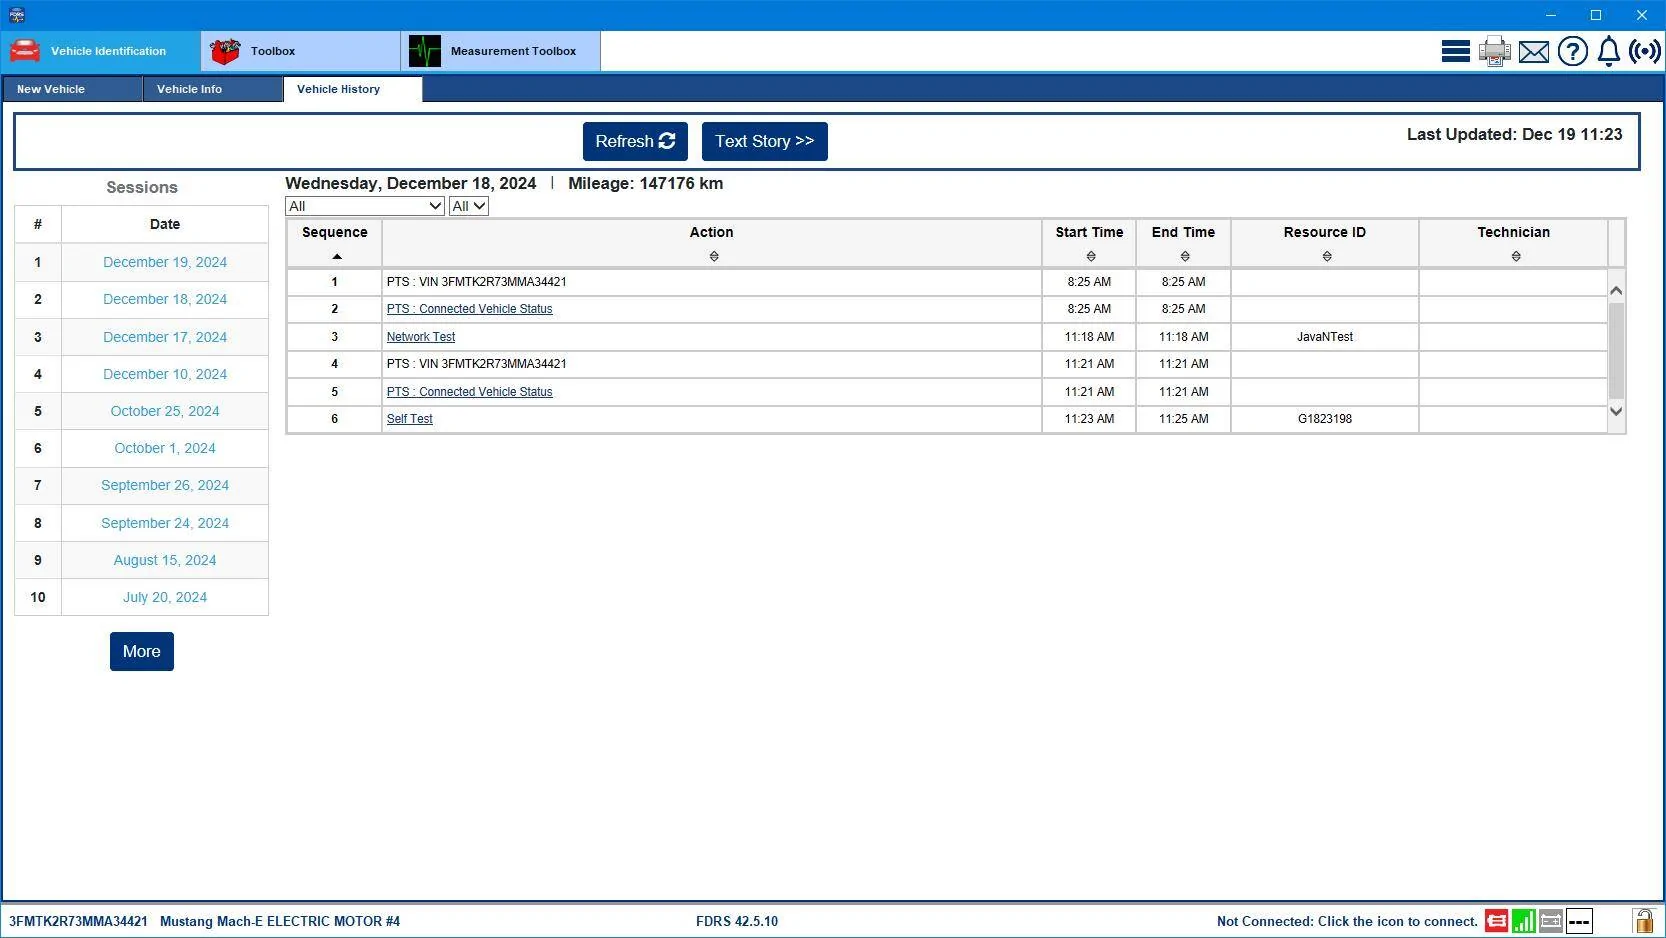Click the gray battery icon in status bar
This screenshot has width=1666, height=938.
click(1551, 921)
